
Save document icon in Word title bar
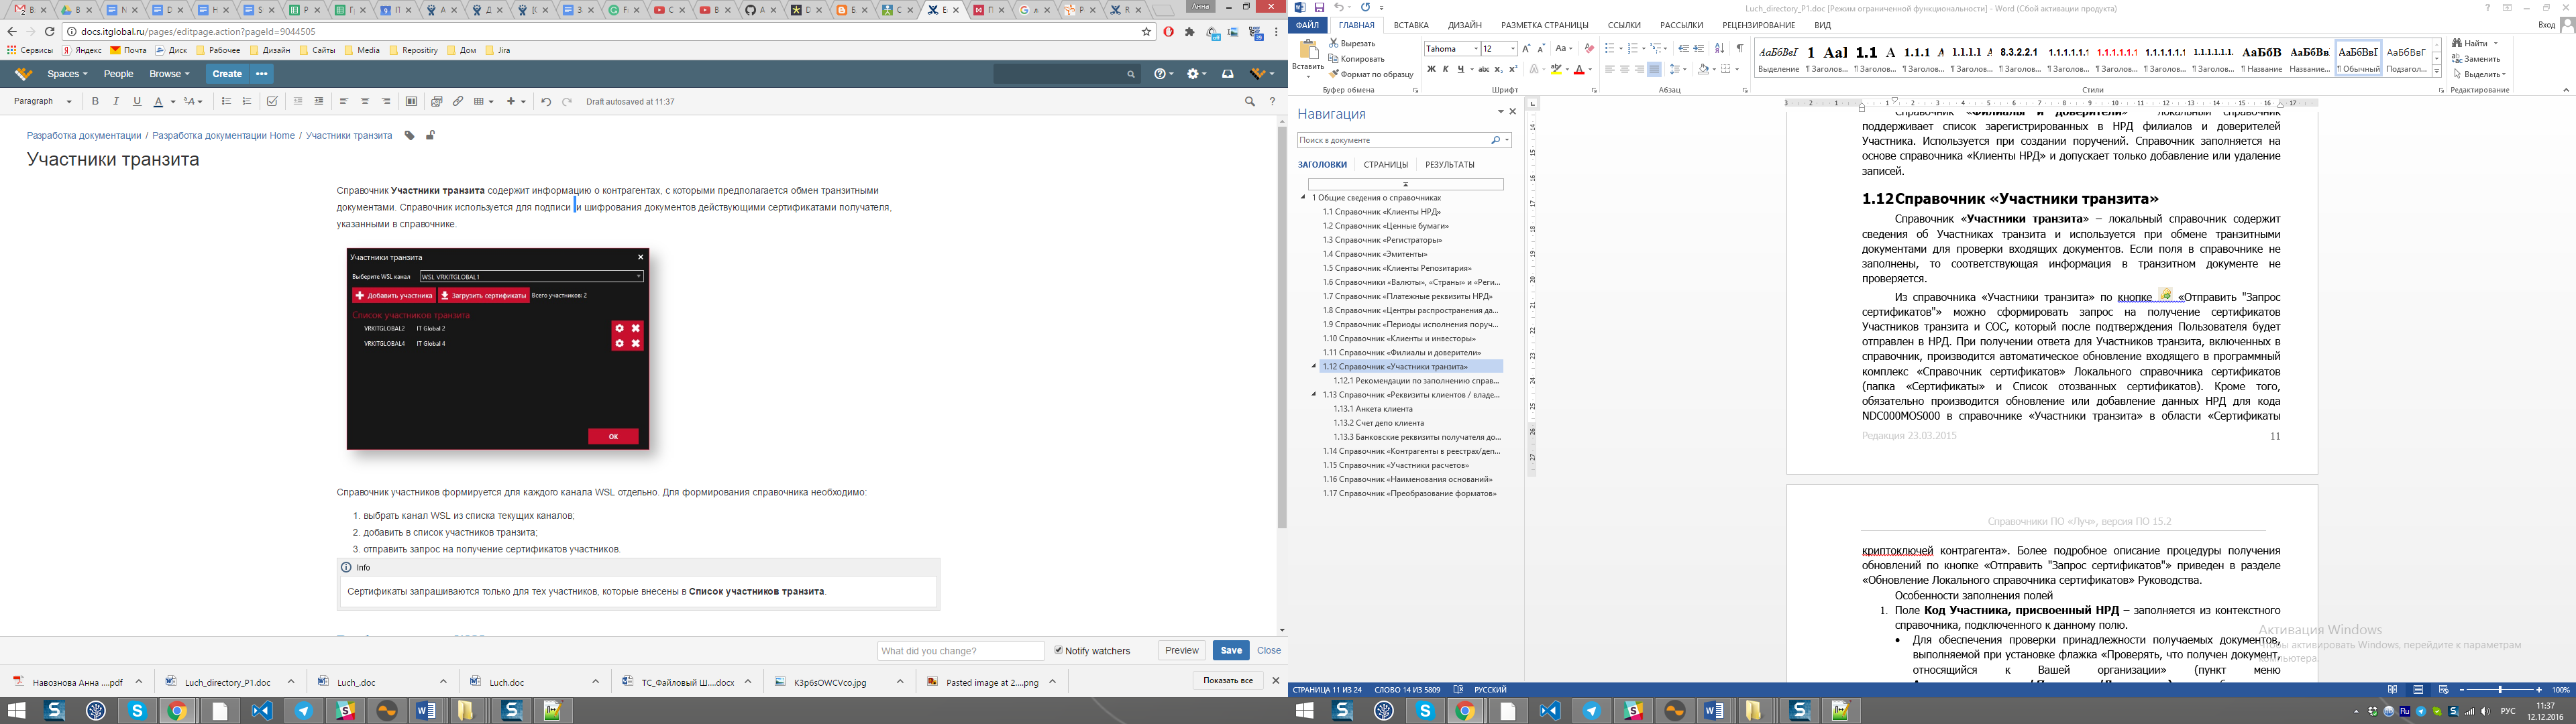point(1319,8)
